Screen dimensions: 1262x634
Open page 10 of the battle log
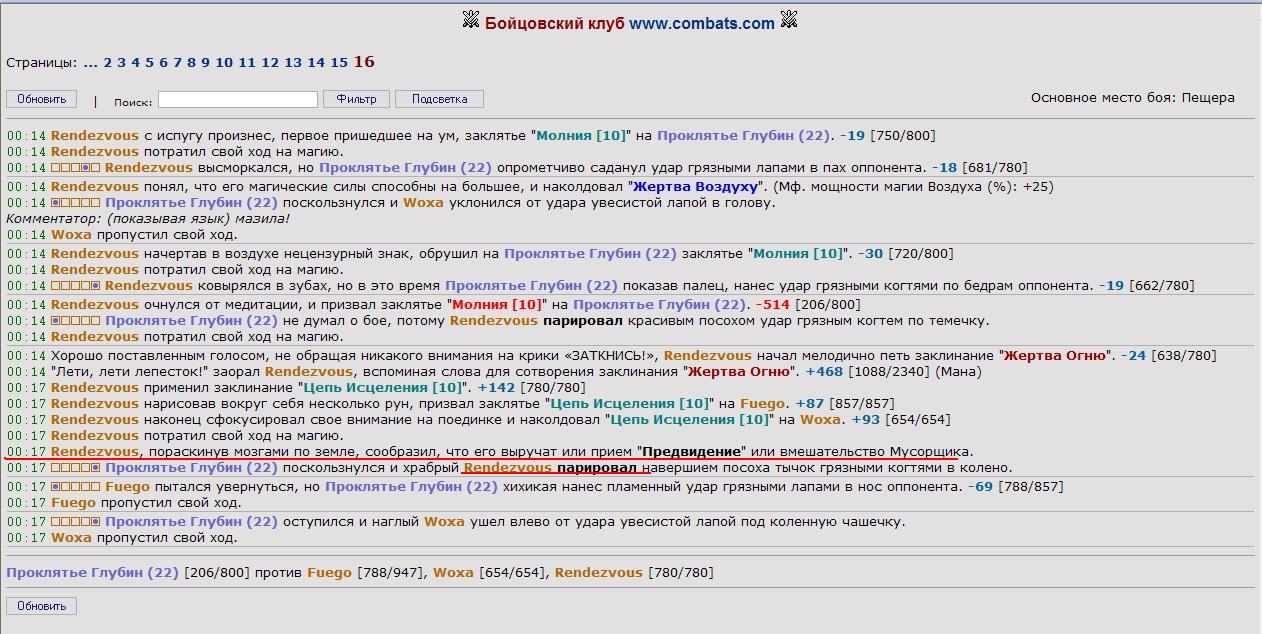tap(224, 62)
